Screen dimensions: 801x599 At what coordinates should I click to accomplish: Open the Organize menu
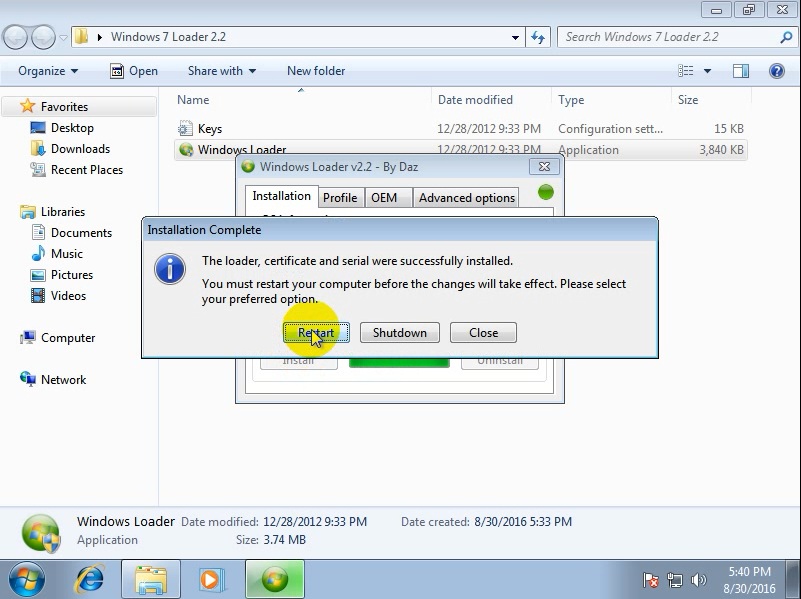(48, 71)
